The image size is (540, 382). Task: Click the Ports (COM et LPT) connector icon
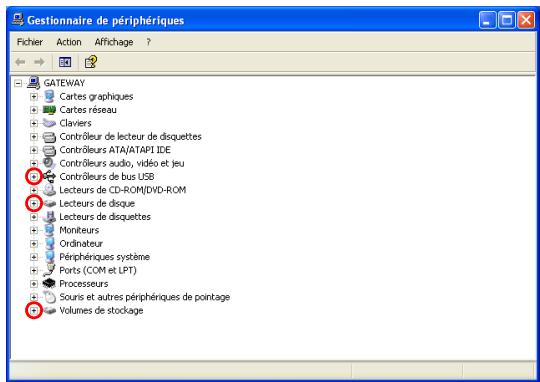click(49, 270)
